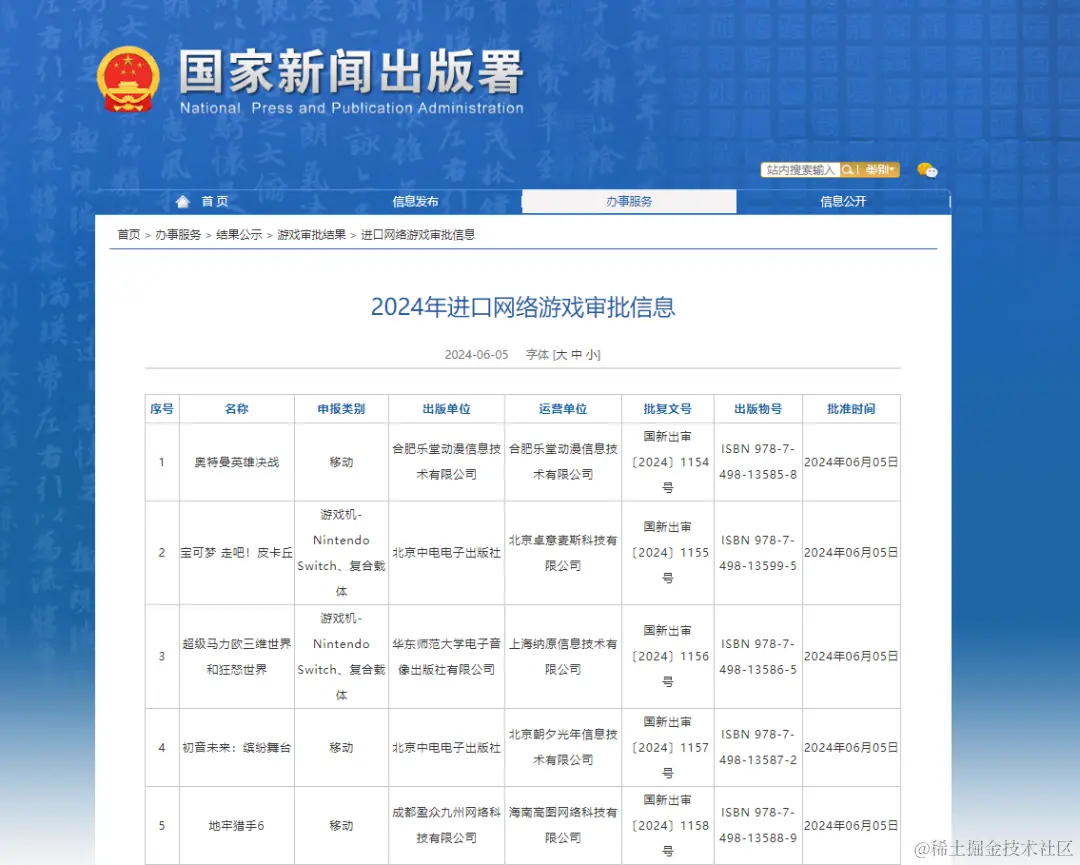Screen dimensions: 1080x865
Task: Click the 名称 column header
Action: (x=236, y=408)
